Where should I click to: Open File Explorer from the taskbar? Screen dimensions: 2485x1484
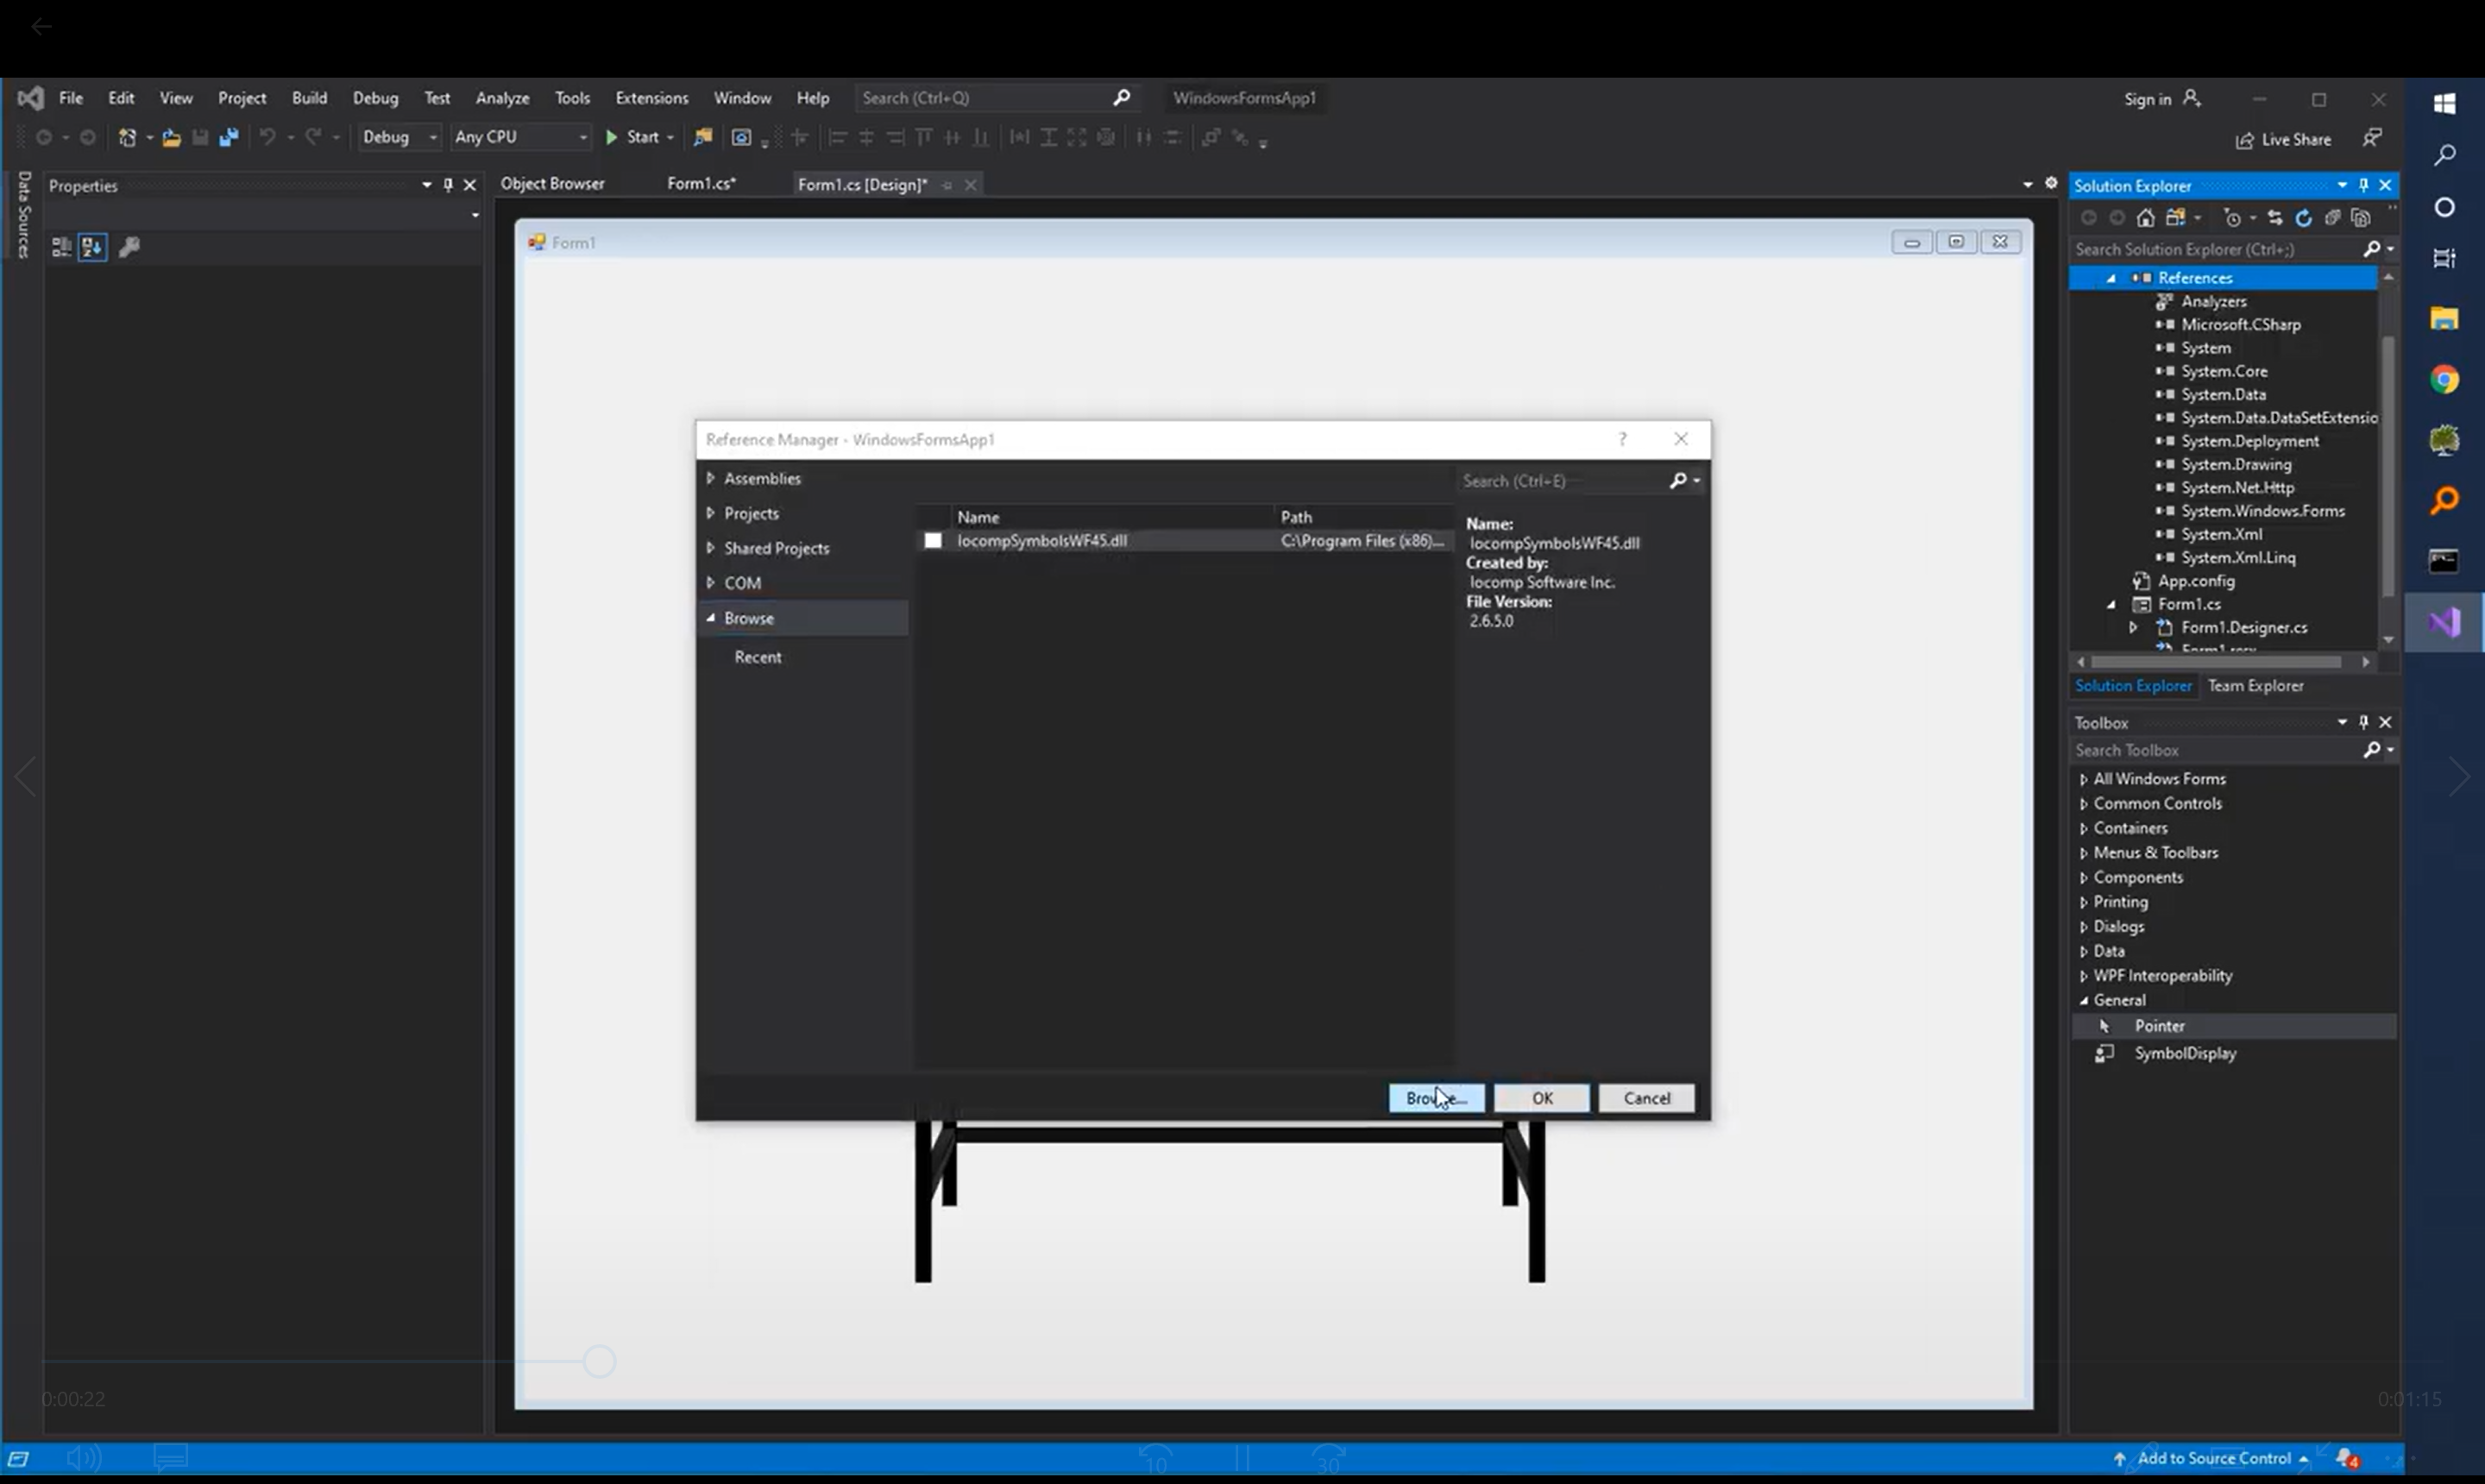pos(2444,319)
